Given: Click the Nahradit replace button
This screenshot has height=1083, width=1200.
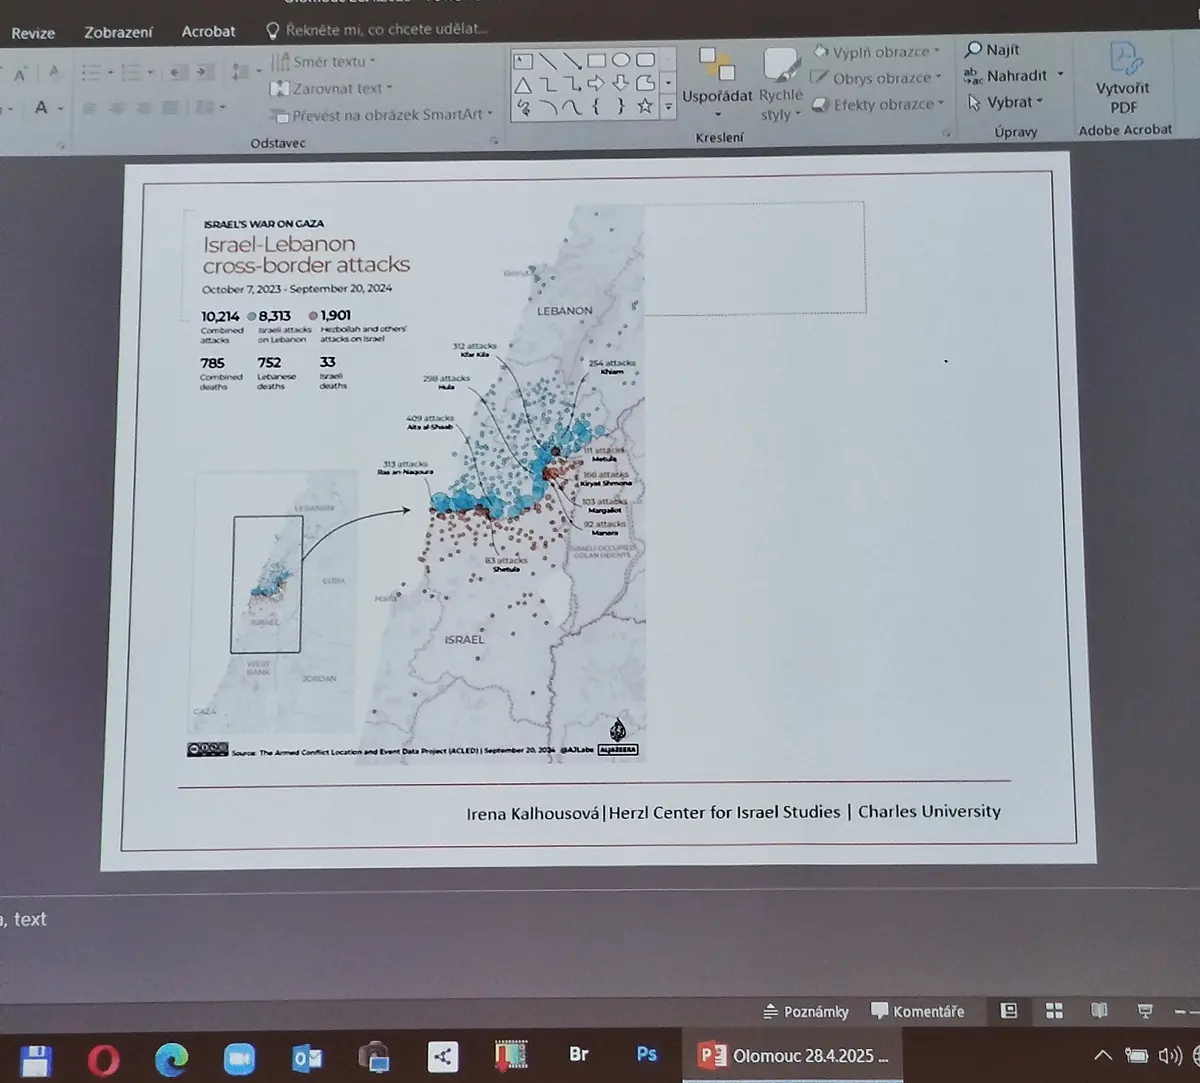Looking at the screenshot, I should coord(1014,75).
